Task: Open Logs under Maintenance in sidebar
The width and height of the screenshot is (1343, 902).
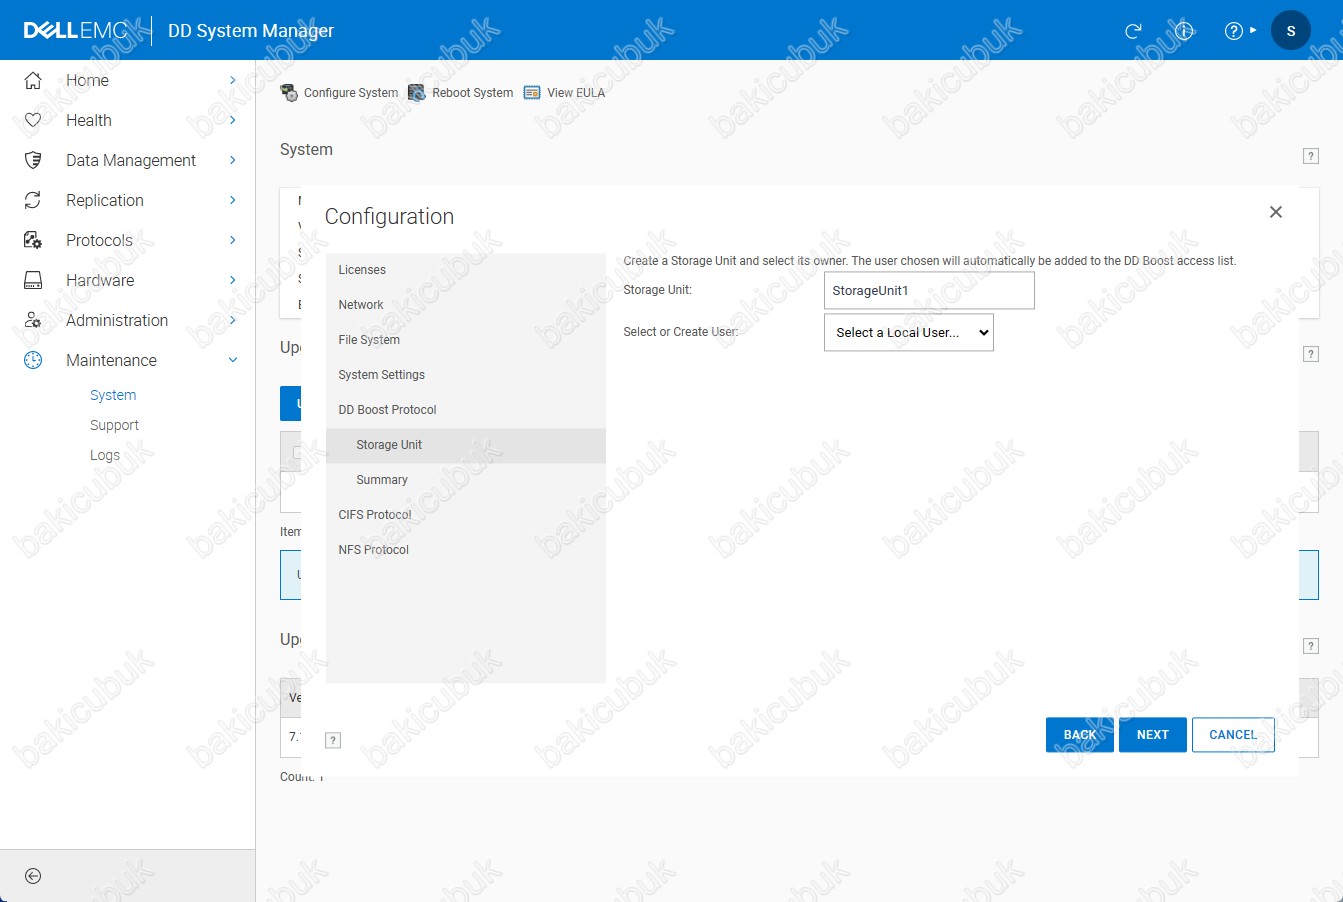Action: [x=105, y=455]
